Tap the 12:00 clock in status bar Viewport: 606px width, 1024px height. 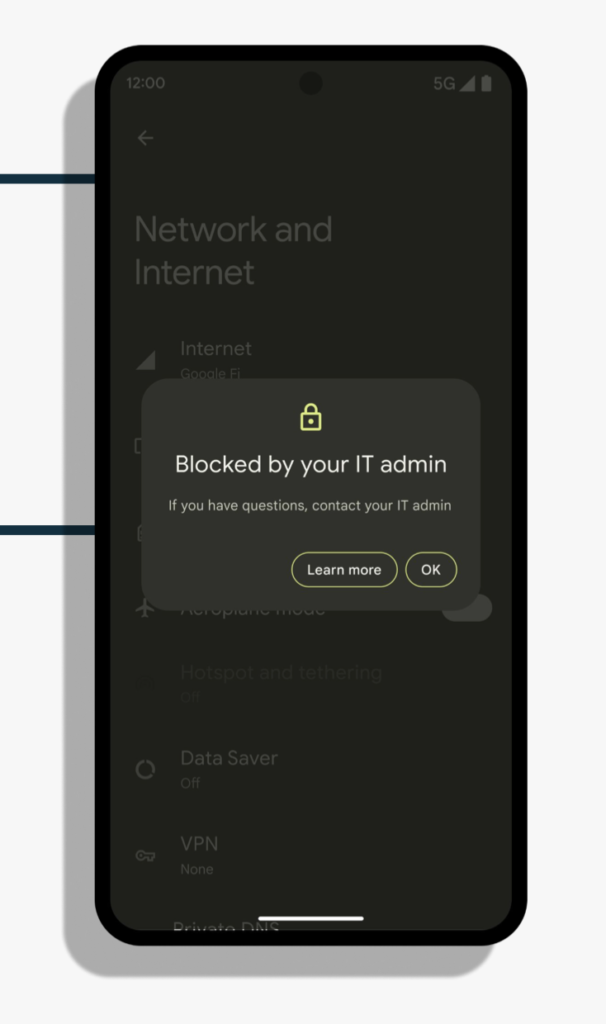click(146, 83)
